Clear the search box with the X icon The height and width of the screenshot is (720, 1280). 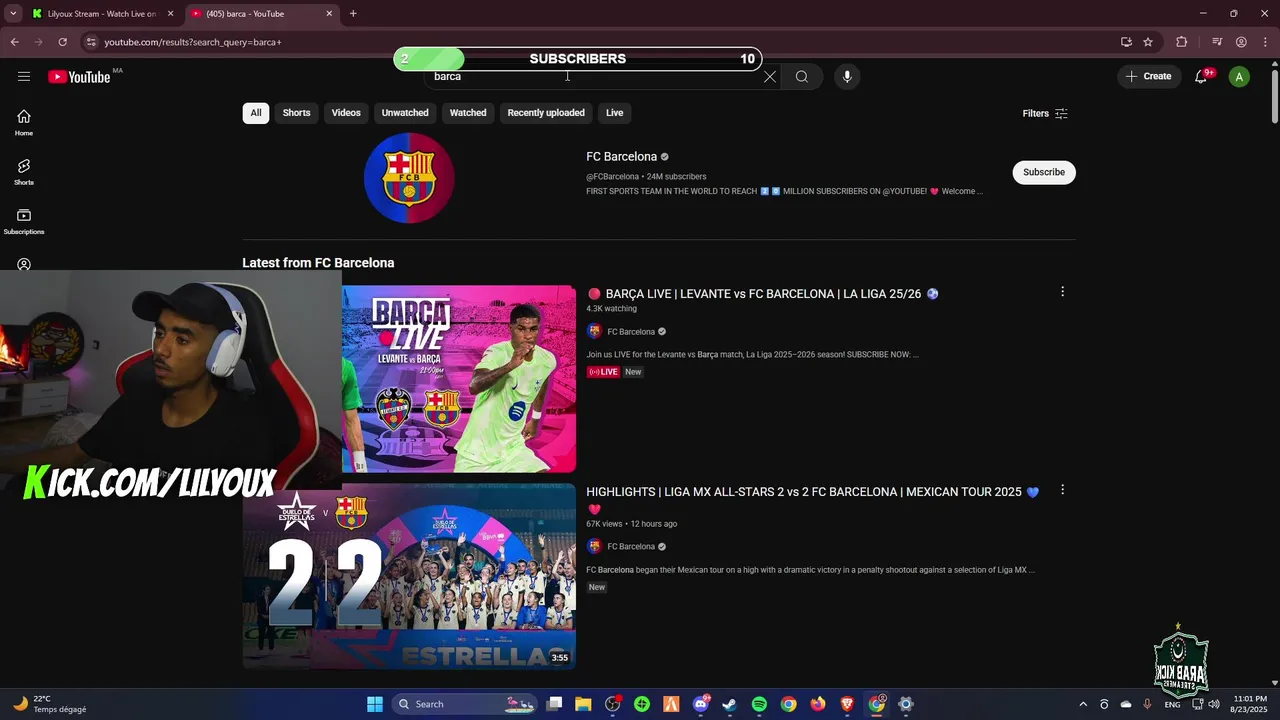[770, 77]
